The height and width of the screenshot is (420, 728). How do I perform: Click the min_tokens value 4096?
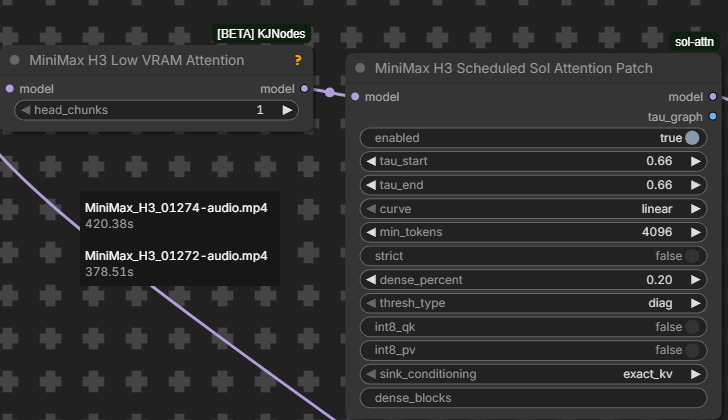point(656,232)
